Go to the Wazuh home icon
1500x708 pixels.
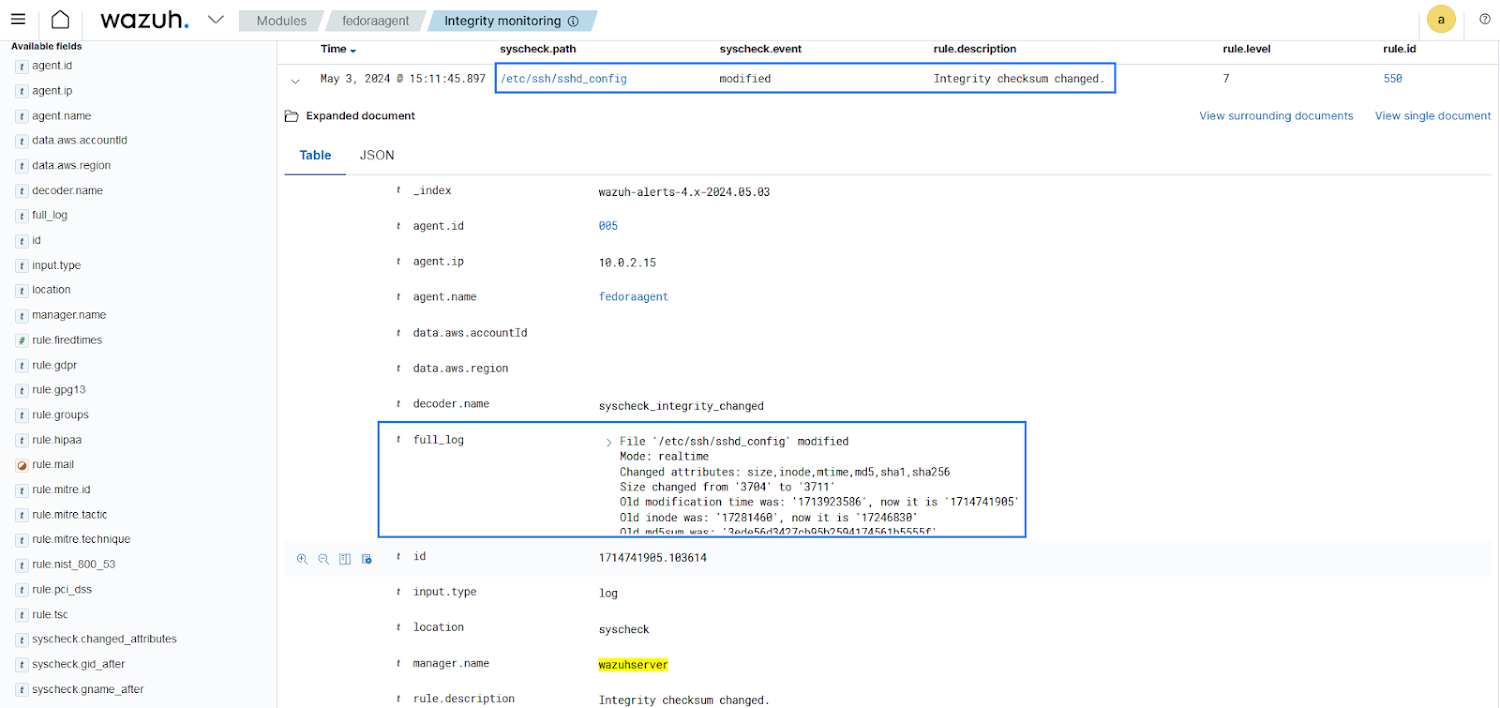point(60,20)
